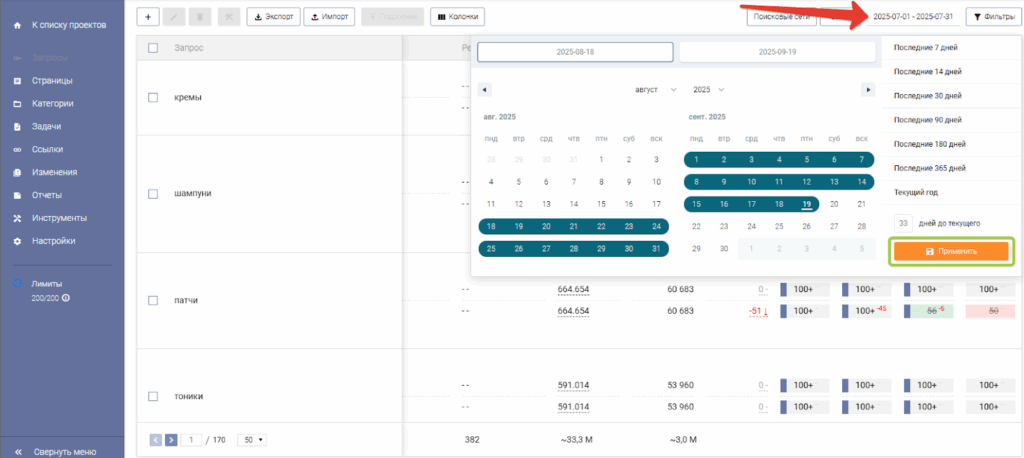Viewport: 1024px width, 458px height.
Task: Click the Инструменты tools icon in the sidebar
Action: [x=17, y=218]
